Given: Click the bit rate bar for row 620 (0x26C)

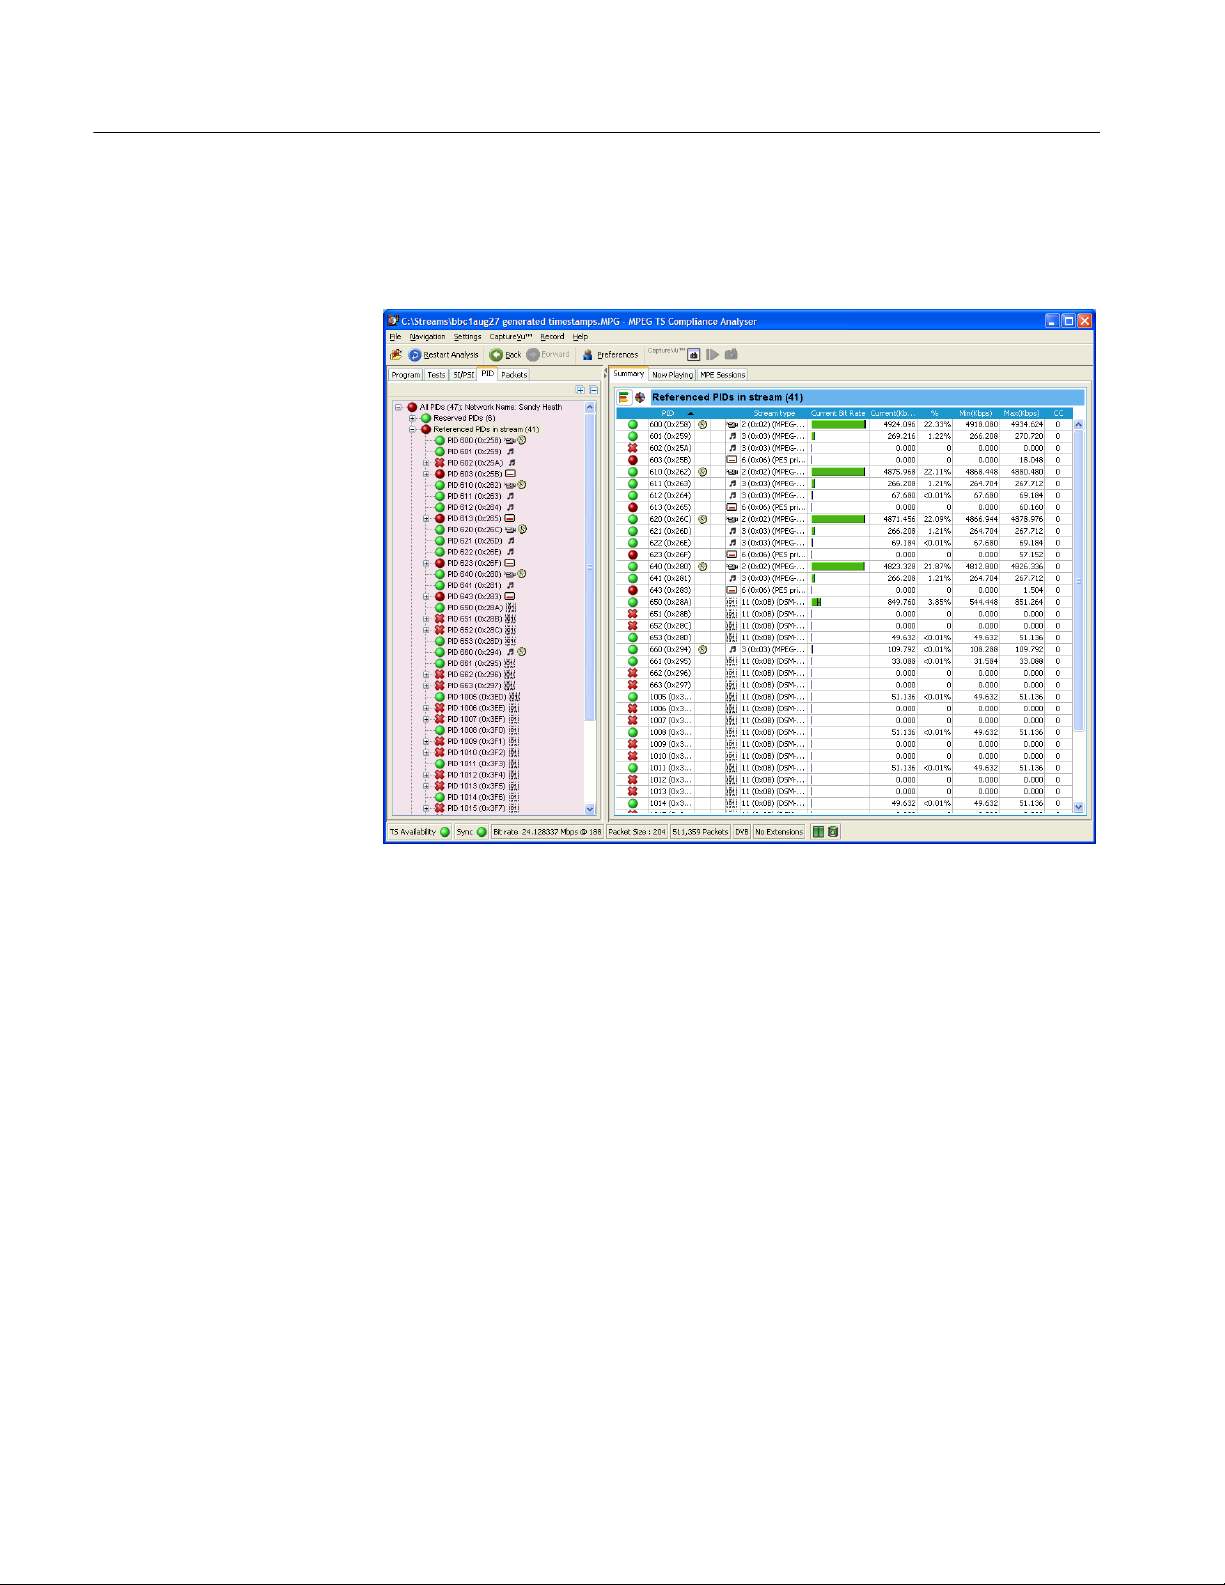Looking at the screenshot, I should click(x=838, y=519).
